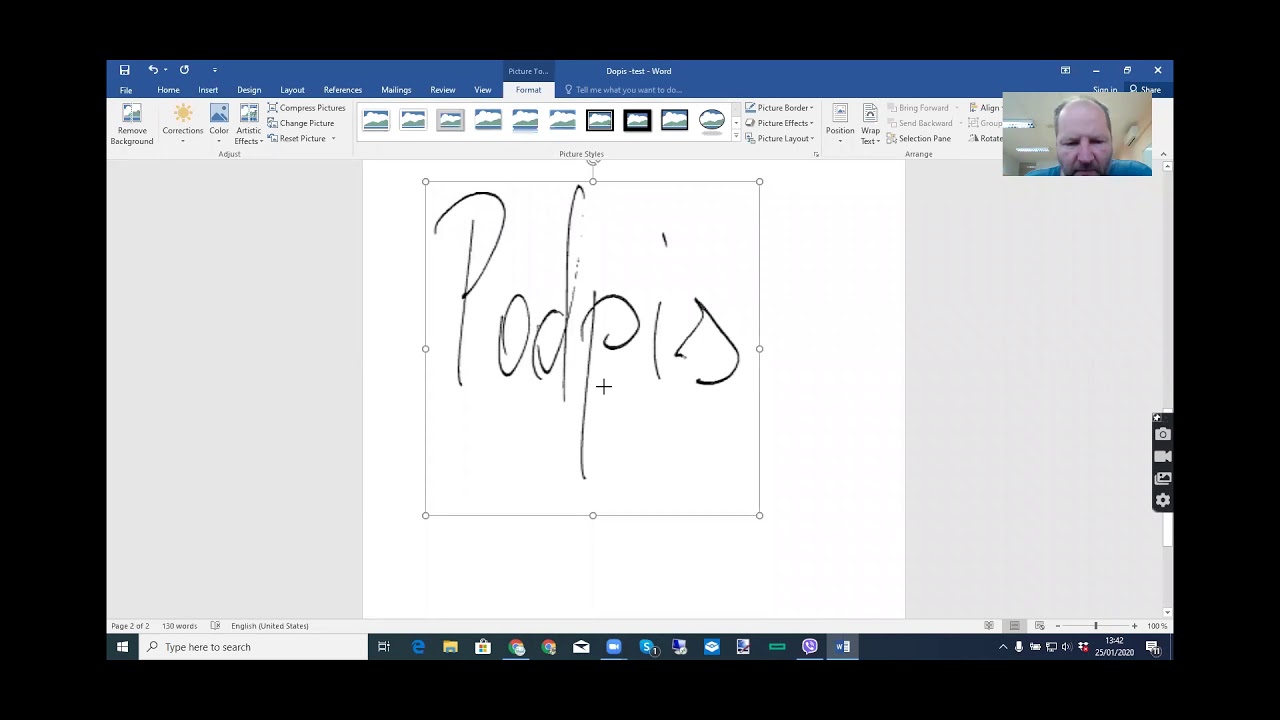The image size is (1280, 720).
Task: Open Artistic Effects gallery
Action: pyautogui.click(x=249, y=125)
